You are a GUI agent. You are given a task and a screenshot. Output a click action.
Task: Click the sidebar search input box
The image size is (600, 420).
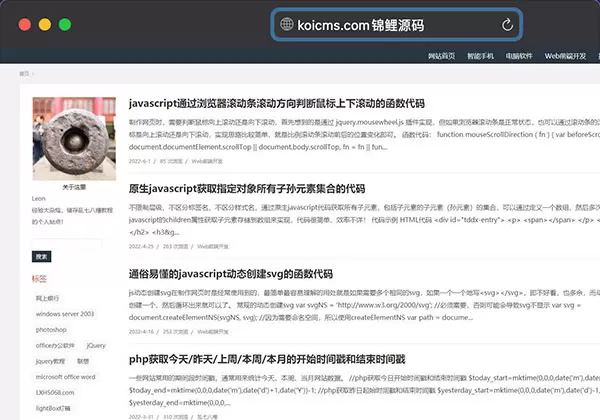pos(67,244)
